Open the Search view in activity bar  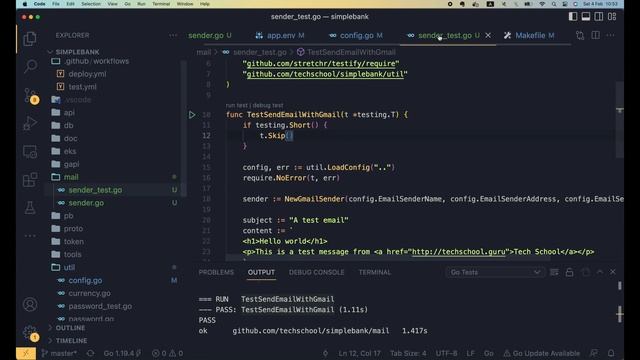point(30,66)
